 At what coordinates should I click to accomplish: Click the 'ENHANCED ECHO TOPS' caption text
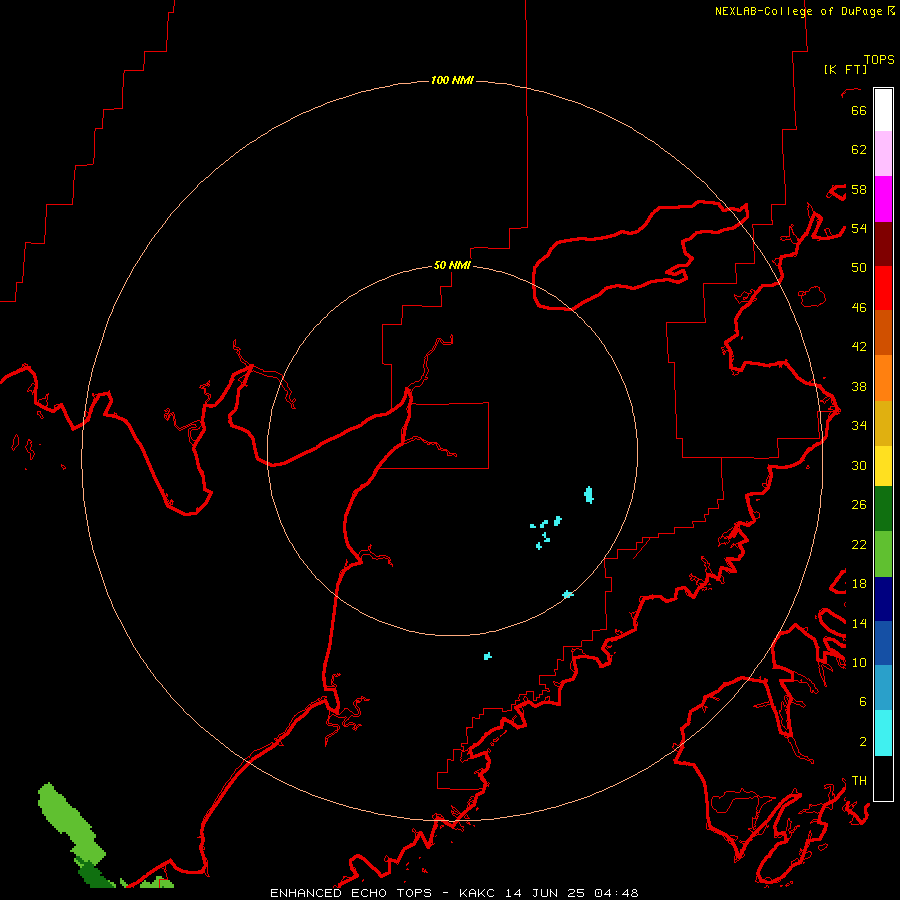click(351, 893)
